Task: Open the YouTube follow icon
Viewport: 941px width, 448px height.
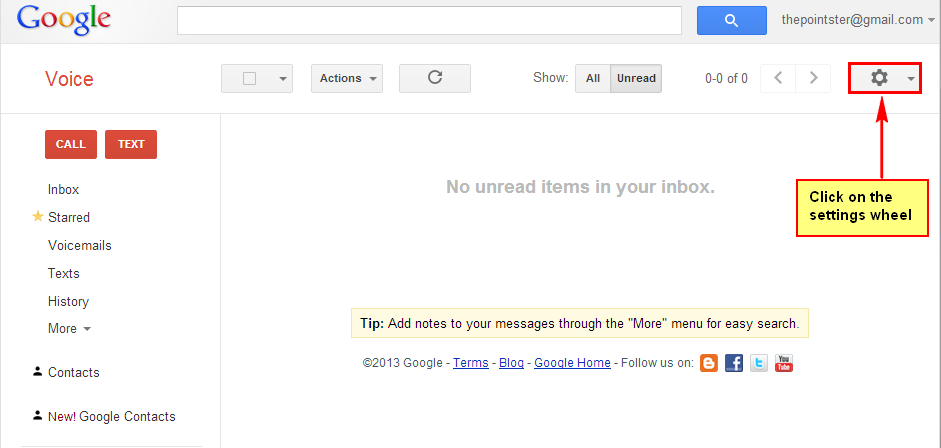Action: [x=784, y=363]
